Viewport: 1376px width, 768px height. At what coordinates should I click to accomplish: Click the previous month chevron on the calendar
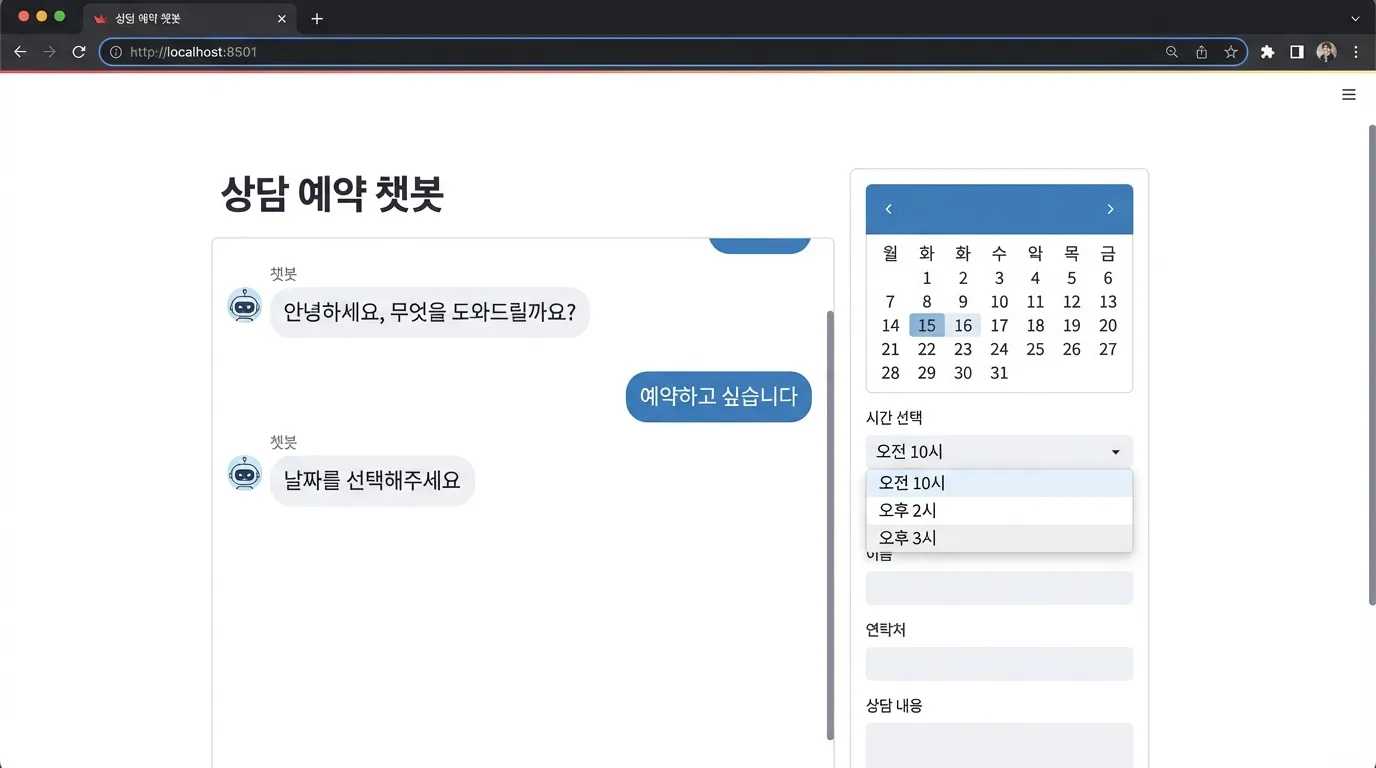888,209
